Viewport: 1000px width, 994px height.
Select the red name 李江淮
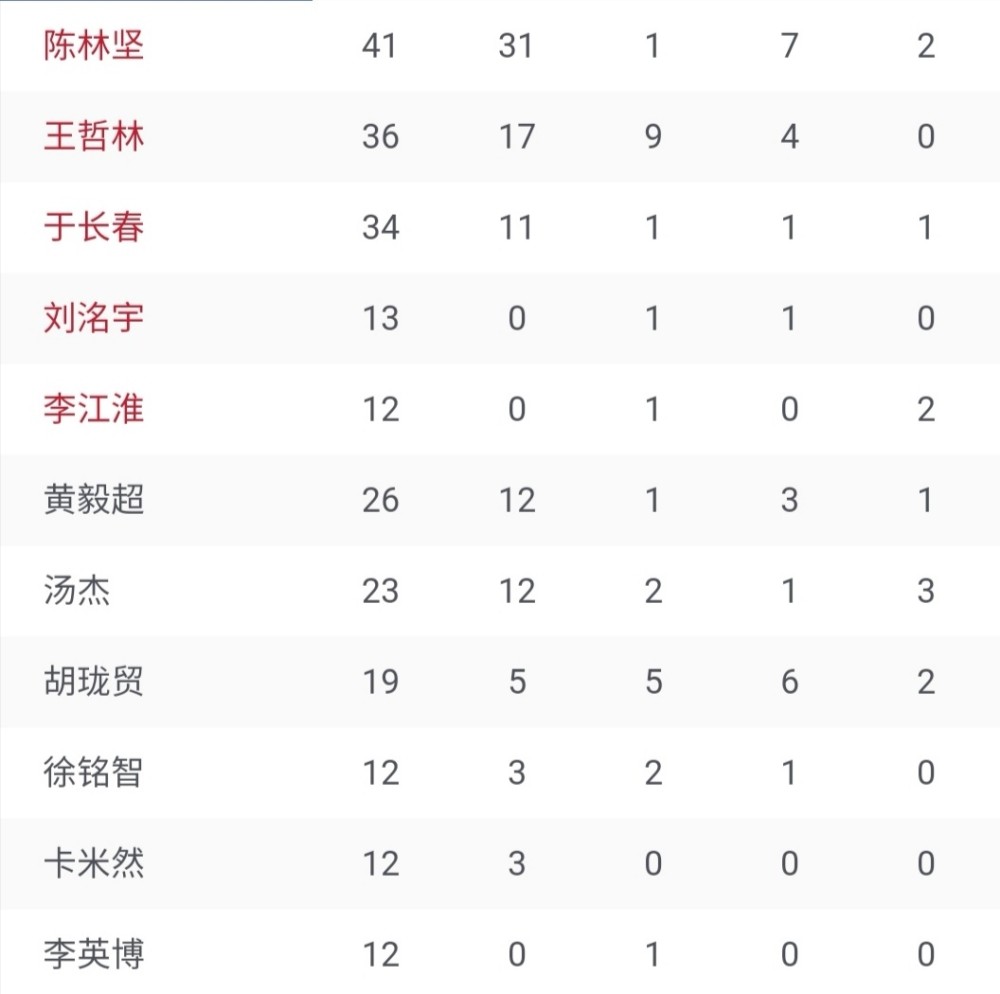94,409
